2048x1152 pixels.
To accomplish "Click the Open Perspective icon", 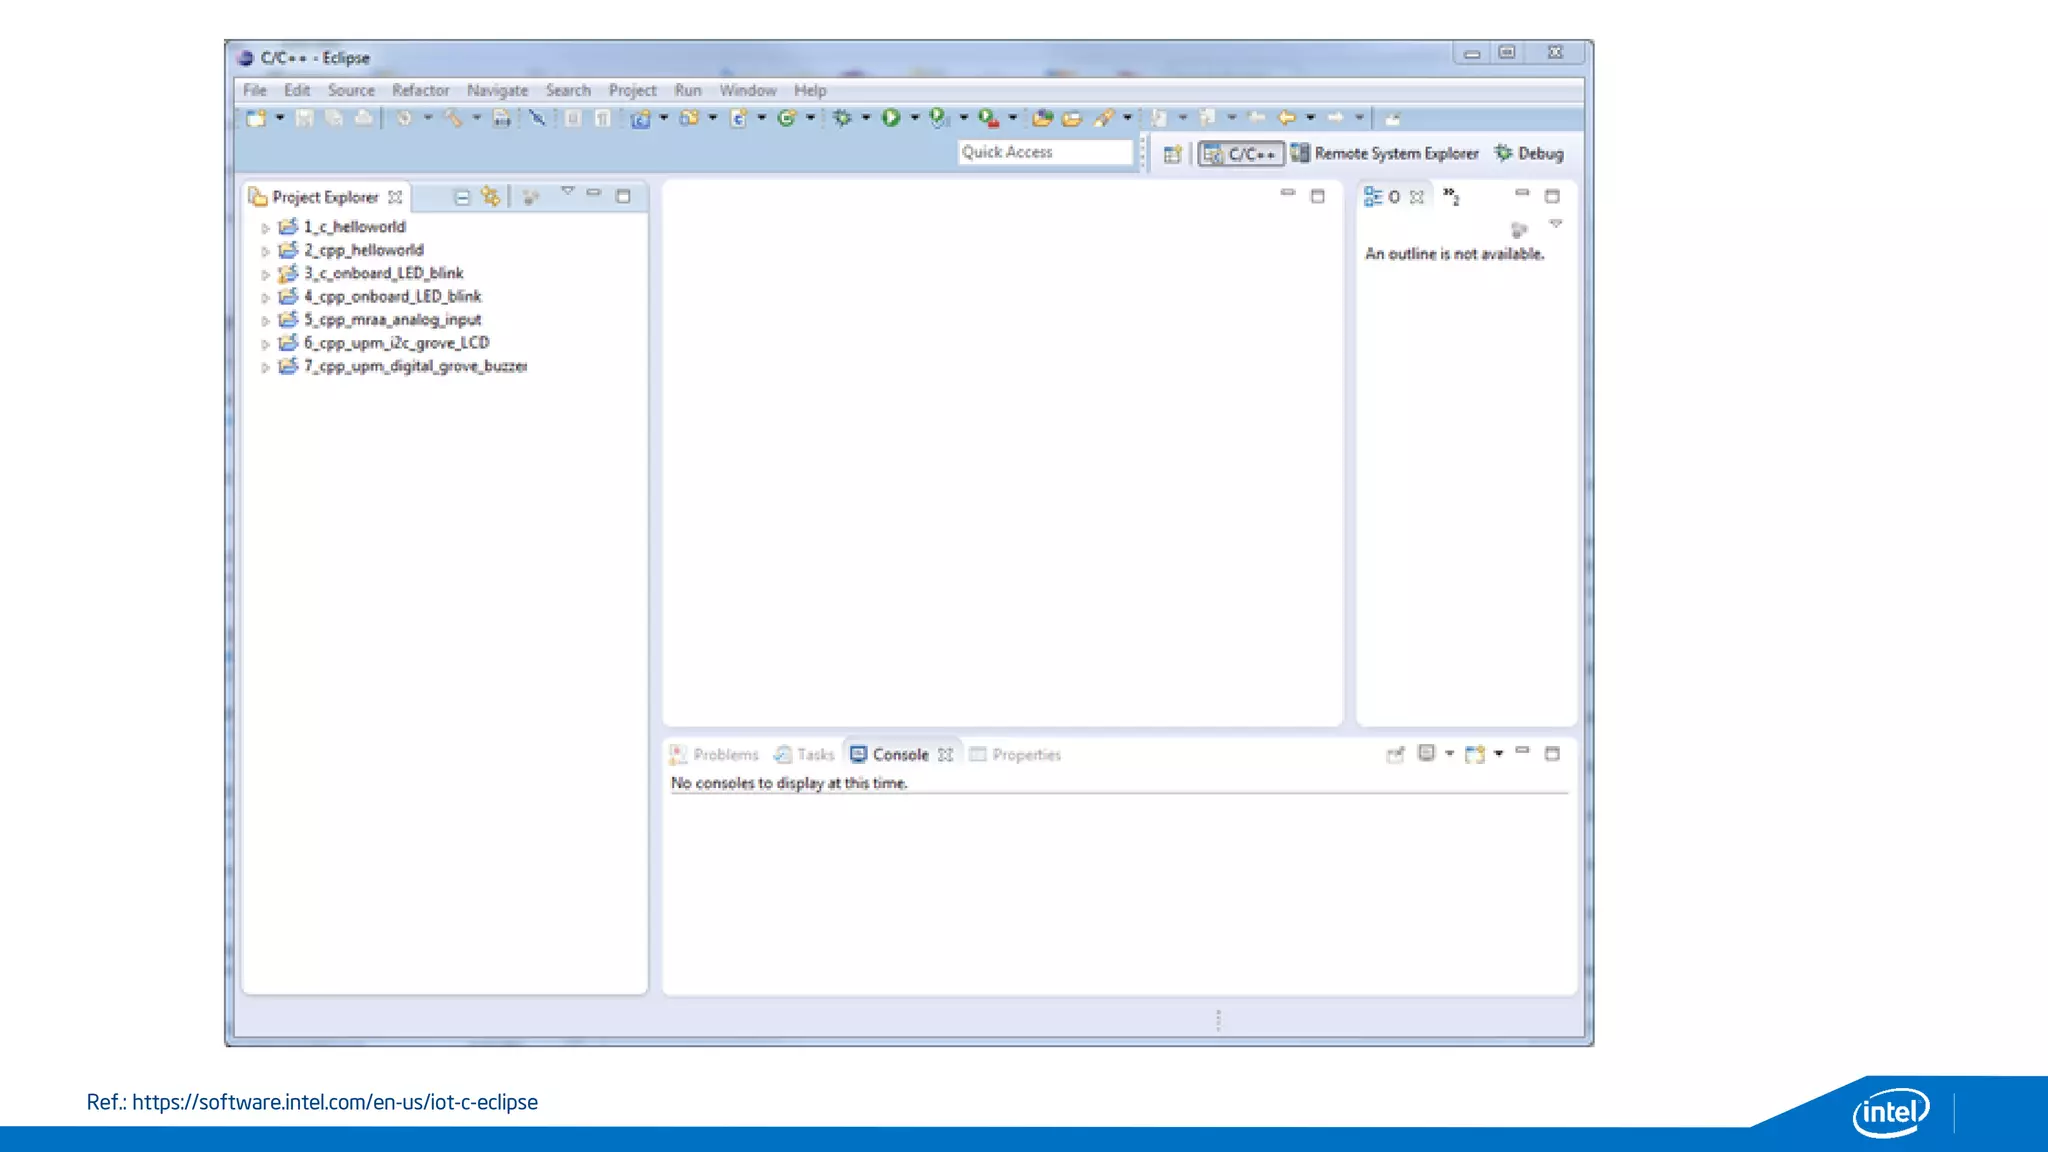I will point(1172,154).
